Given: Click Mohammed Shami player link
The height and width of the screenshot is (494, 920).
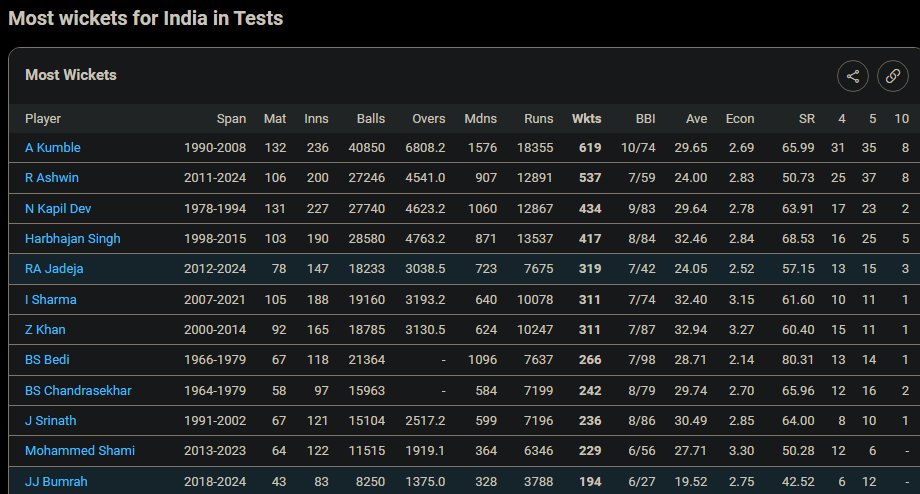Looking at the screenshot, I should [x=80, y=451].
